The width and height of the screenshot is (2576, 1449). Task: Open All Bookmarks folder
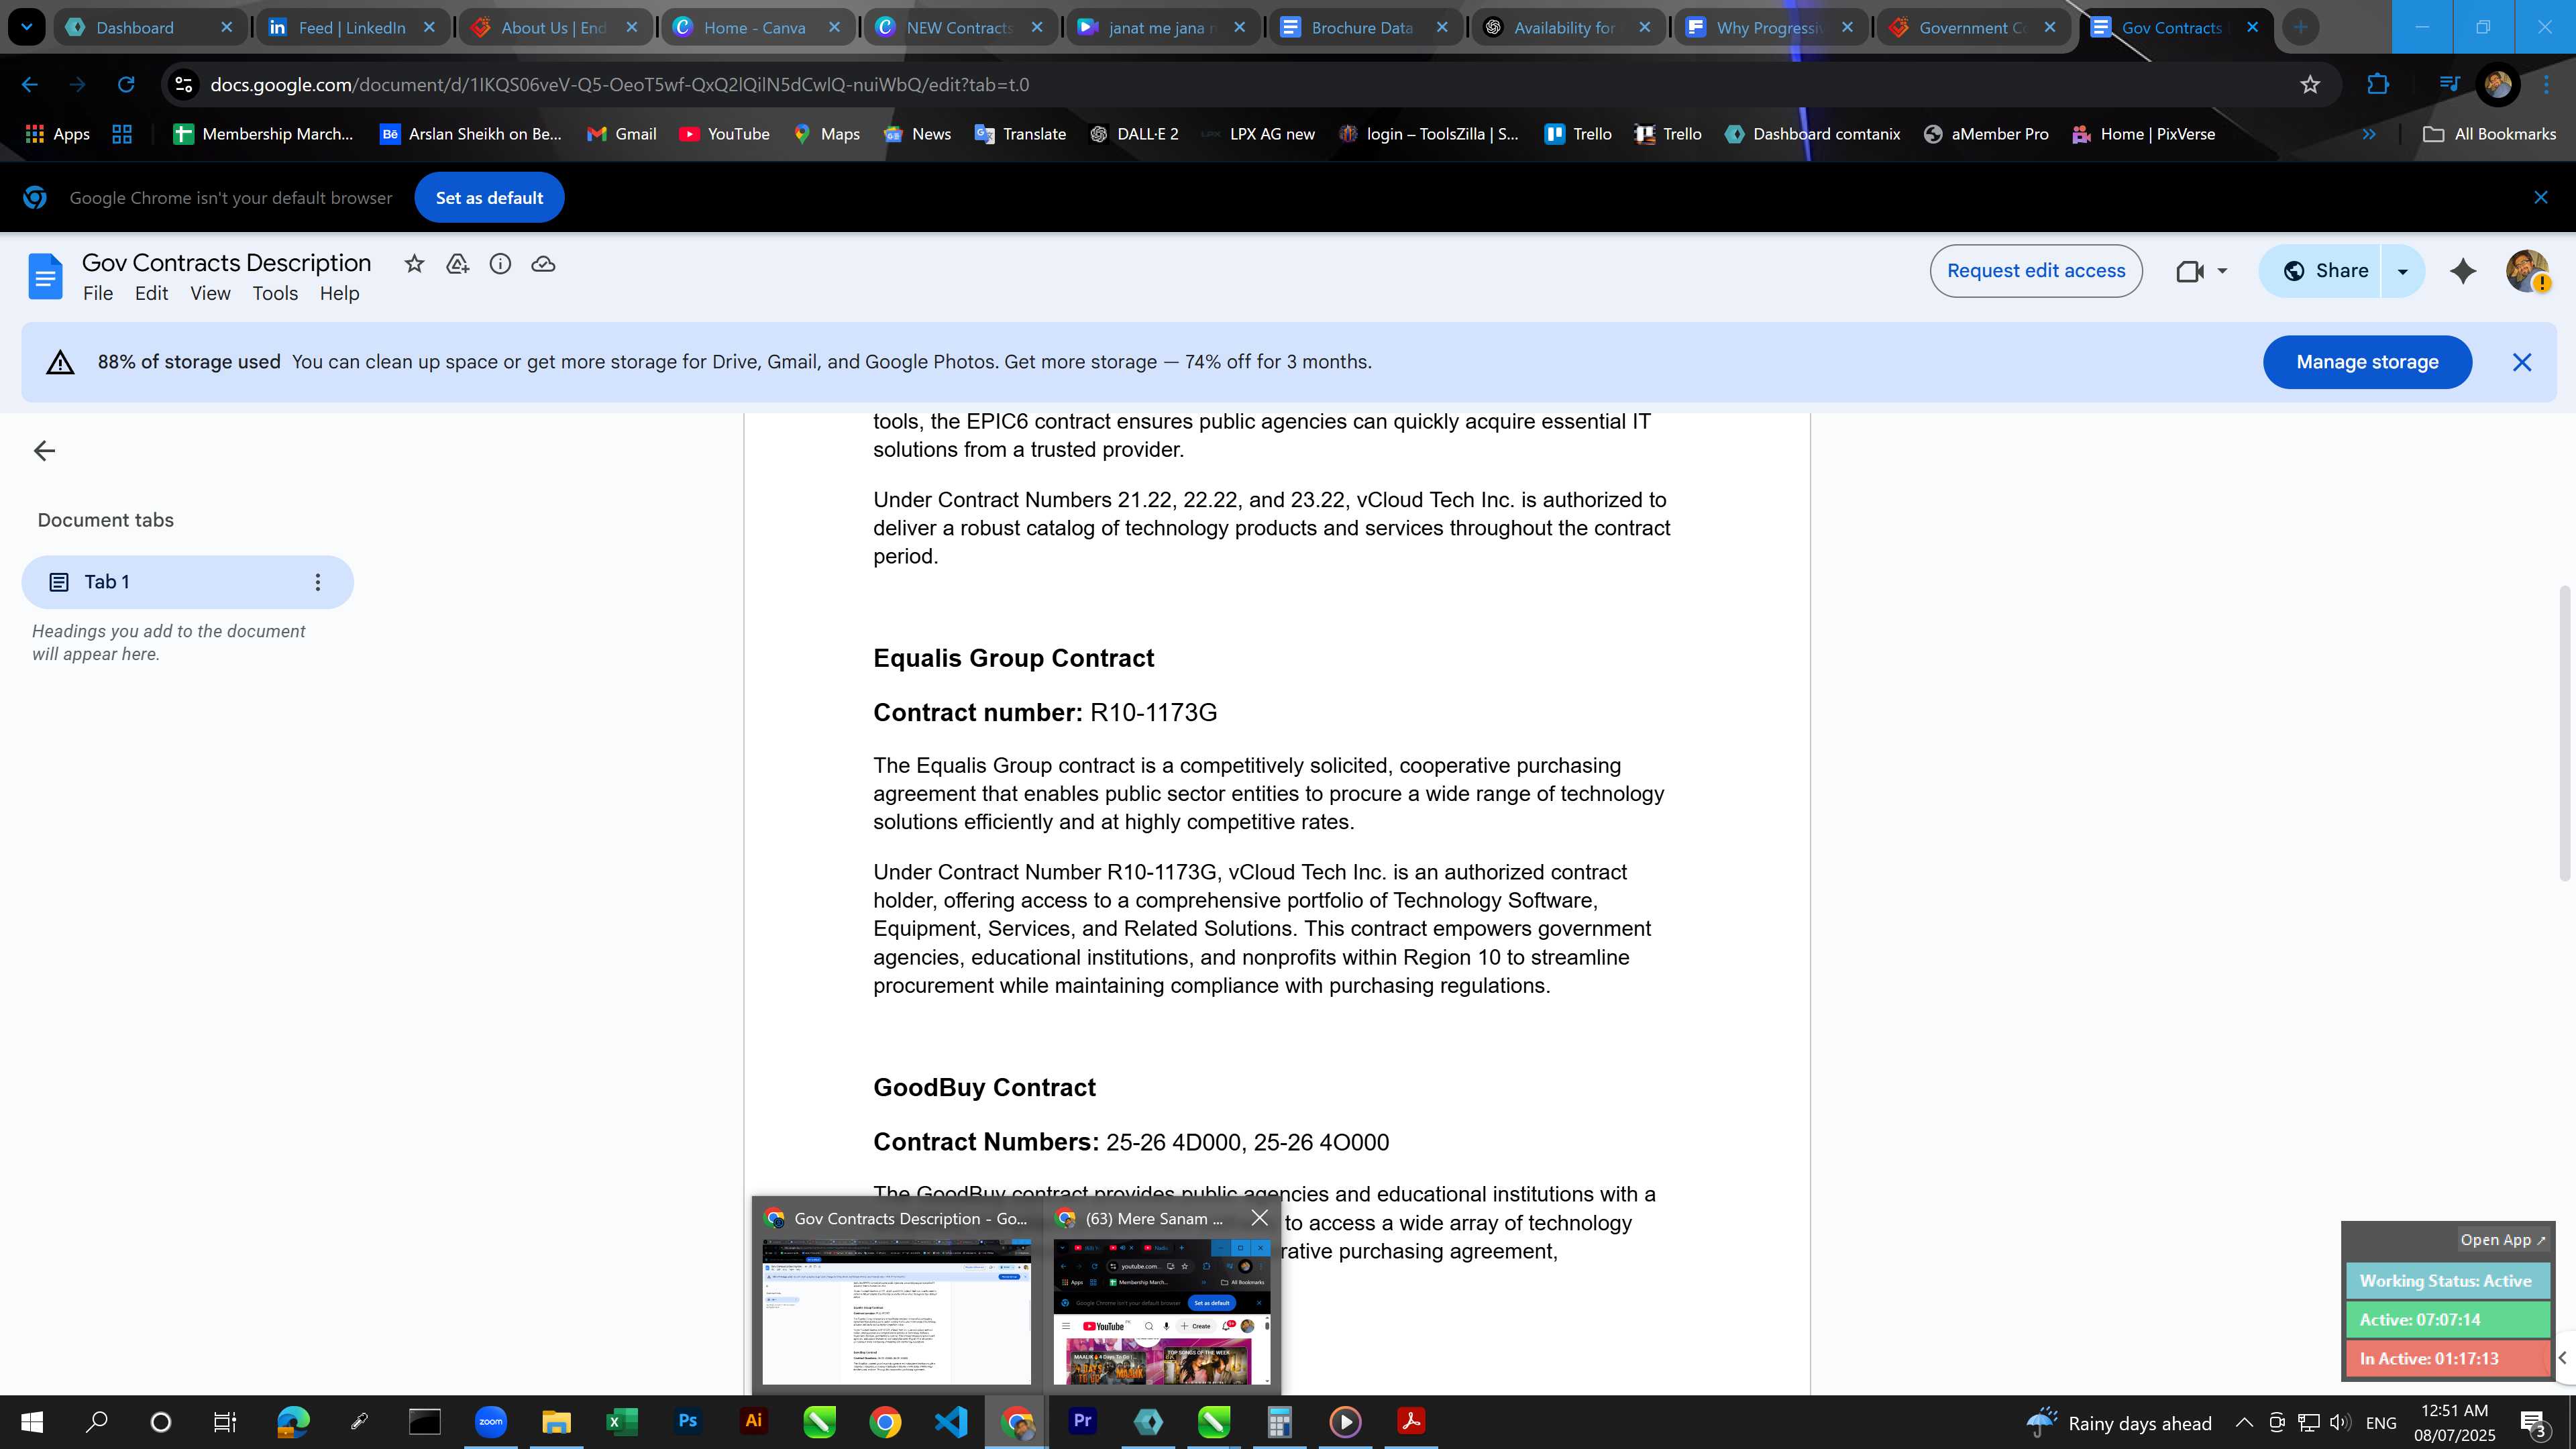[x=2490, y=134]
